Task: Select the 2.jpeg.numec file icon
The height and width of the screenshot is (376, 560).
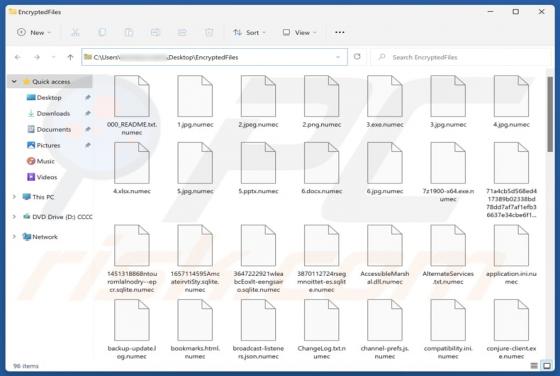Action: pyautogui.click(x=258, y=96)
